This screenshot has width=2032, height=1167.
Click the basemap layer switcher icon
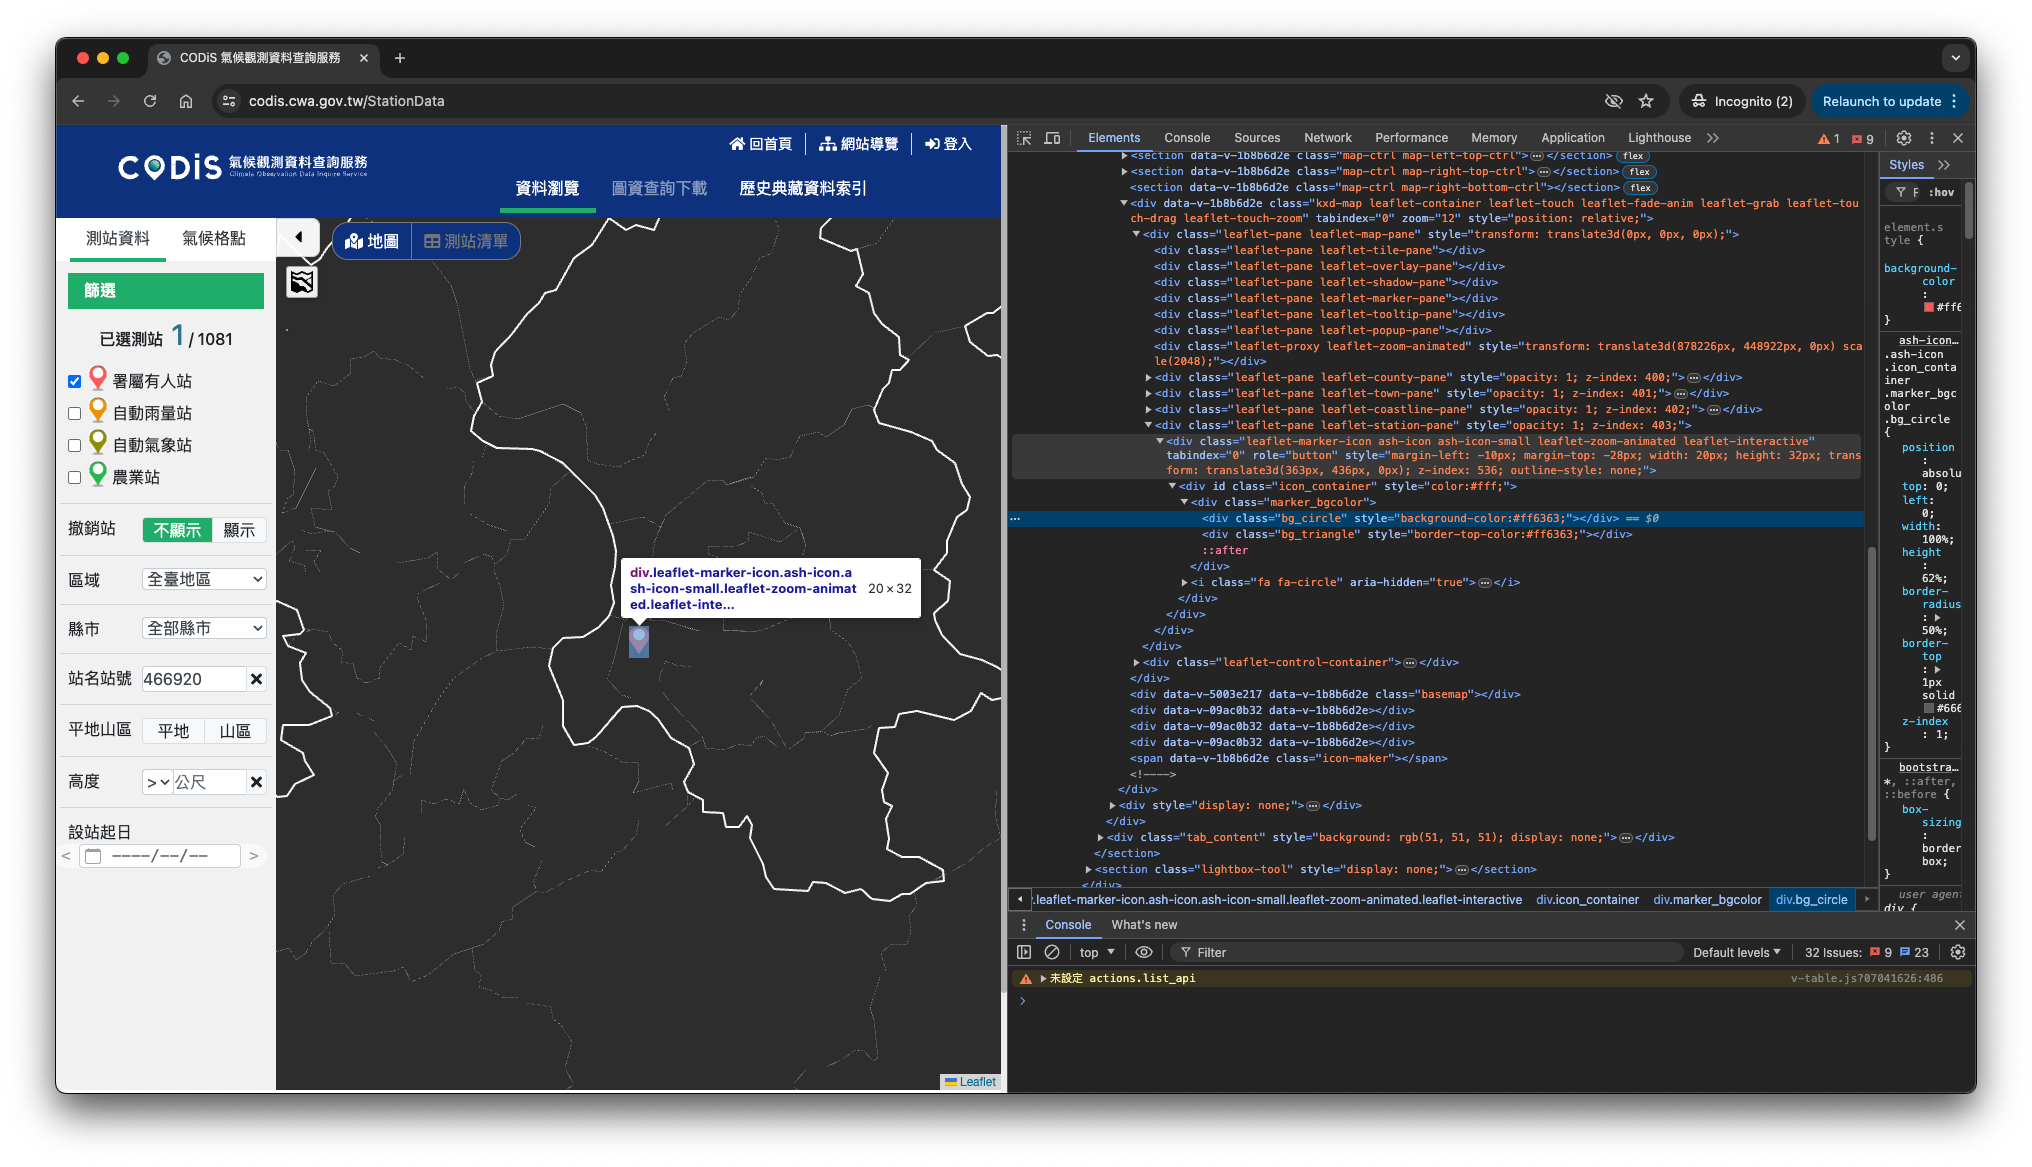coord(302,282)
